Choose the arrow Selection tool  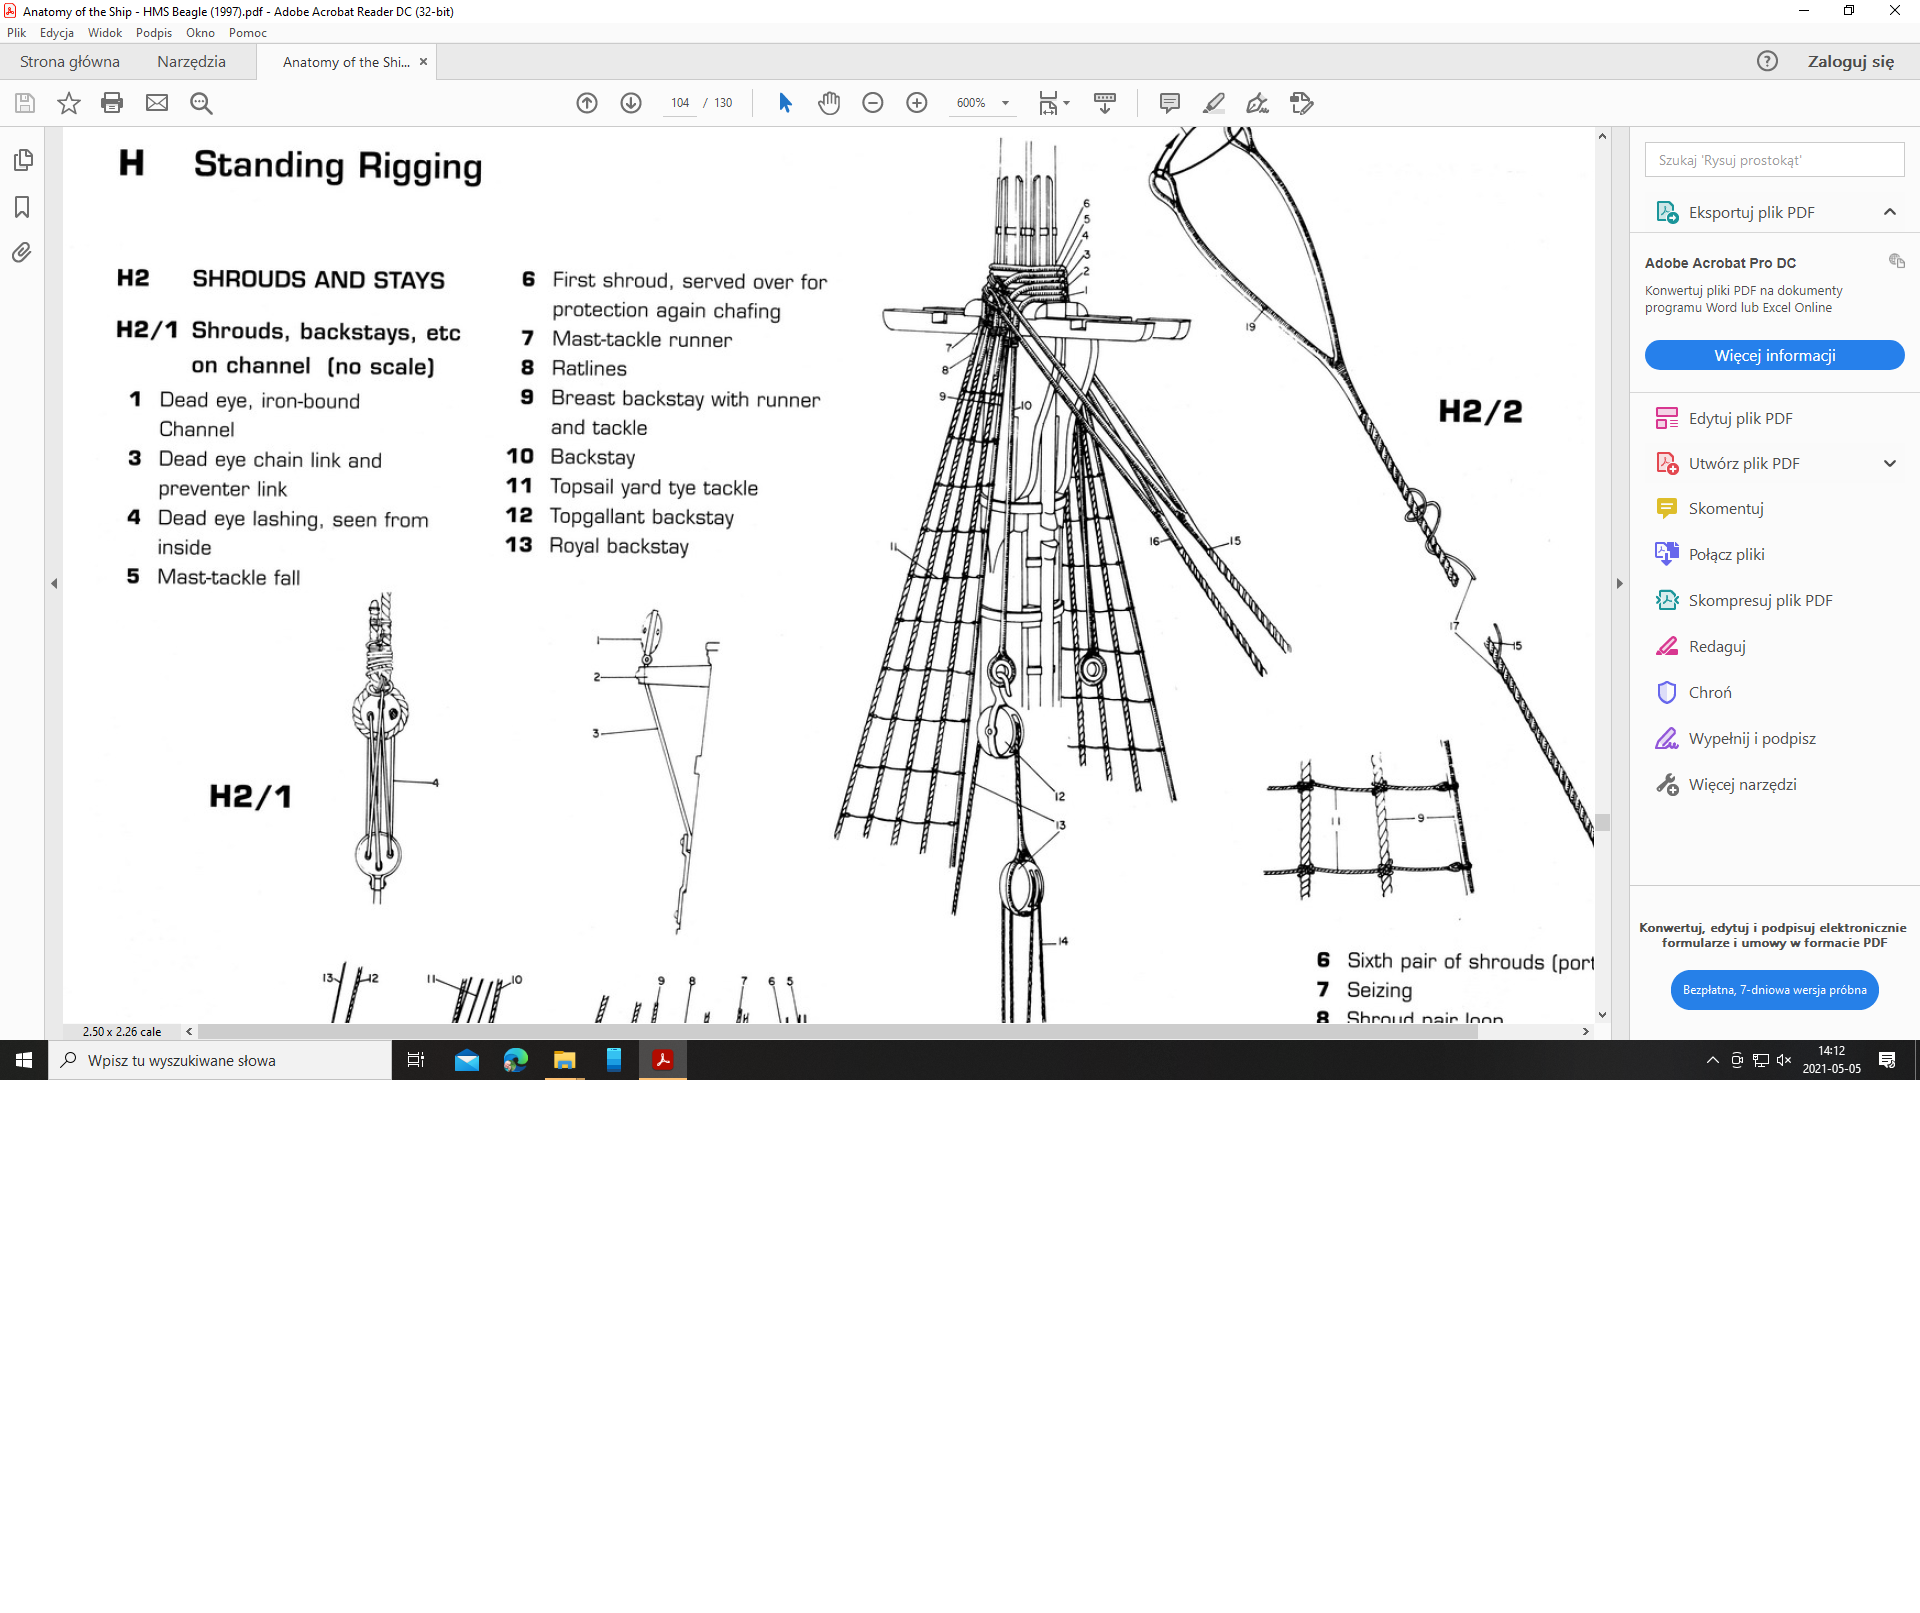click(x=785, y=103)
